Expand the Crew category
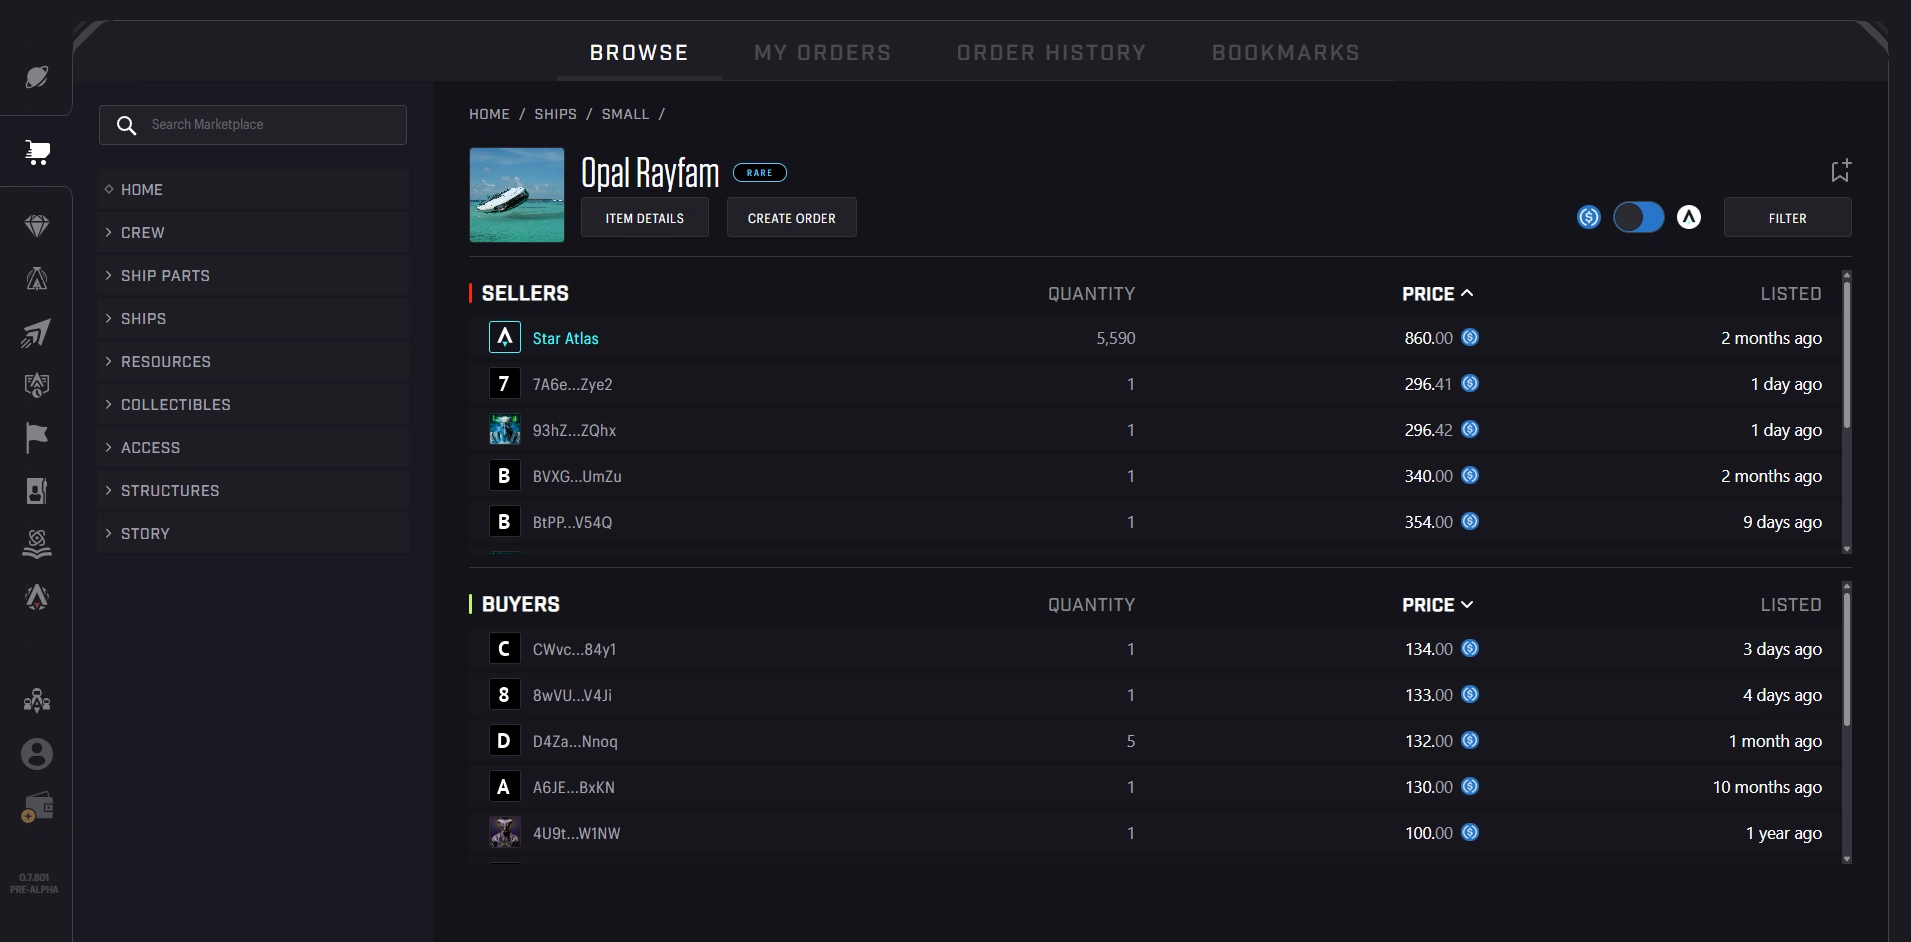1911x942 pixels. pos(253,233)
